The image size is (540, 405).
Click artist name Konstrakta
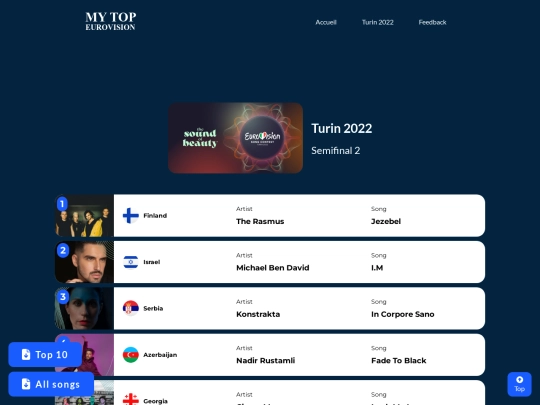click(x=258, y=314)
